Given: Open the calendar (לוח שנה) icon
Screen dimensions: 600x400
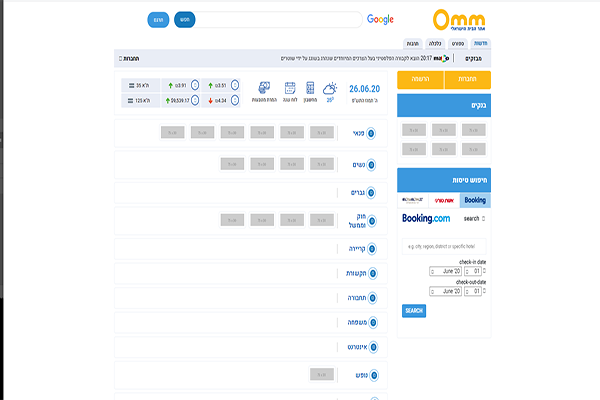Looking at the screenshot, I should click(290, 89).
